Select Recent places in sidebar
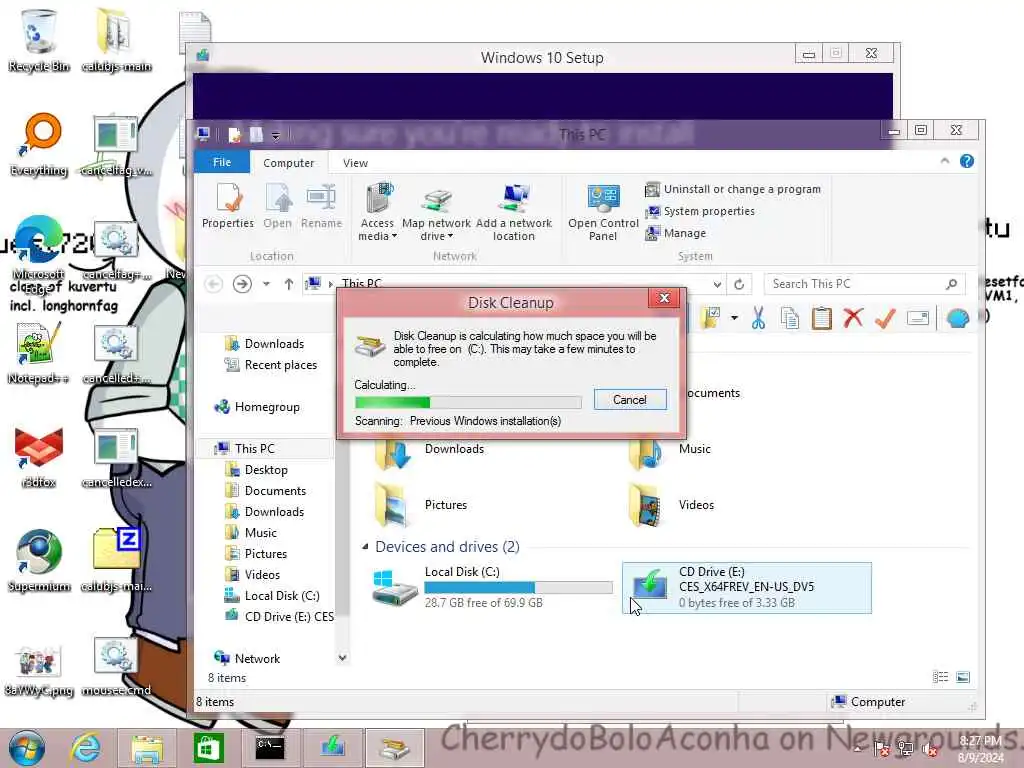1024x768 pixels. pos(271,365)
